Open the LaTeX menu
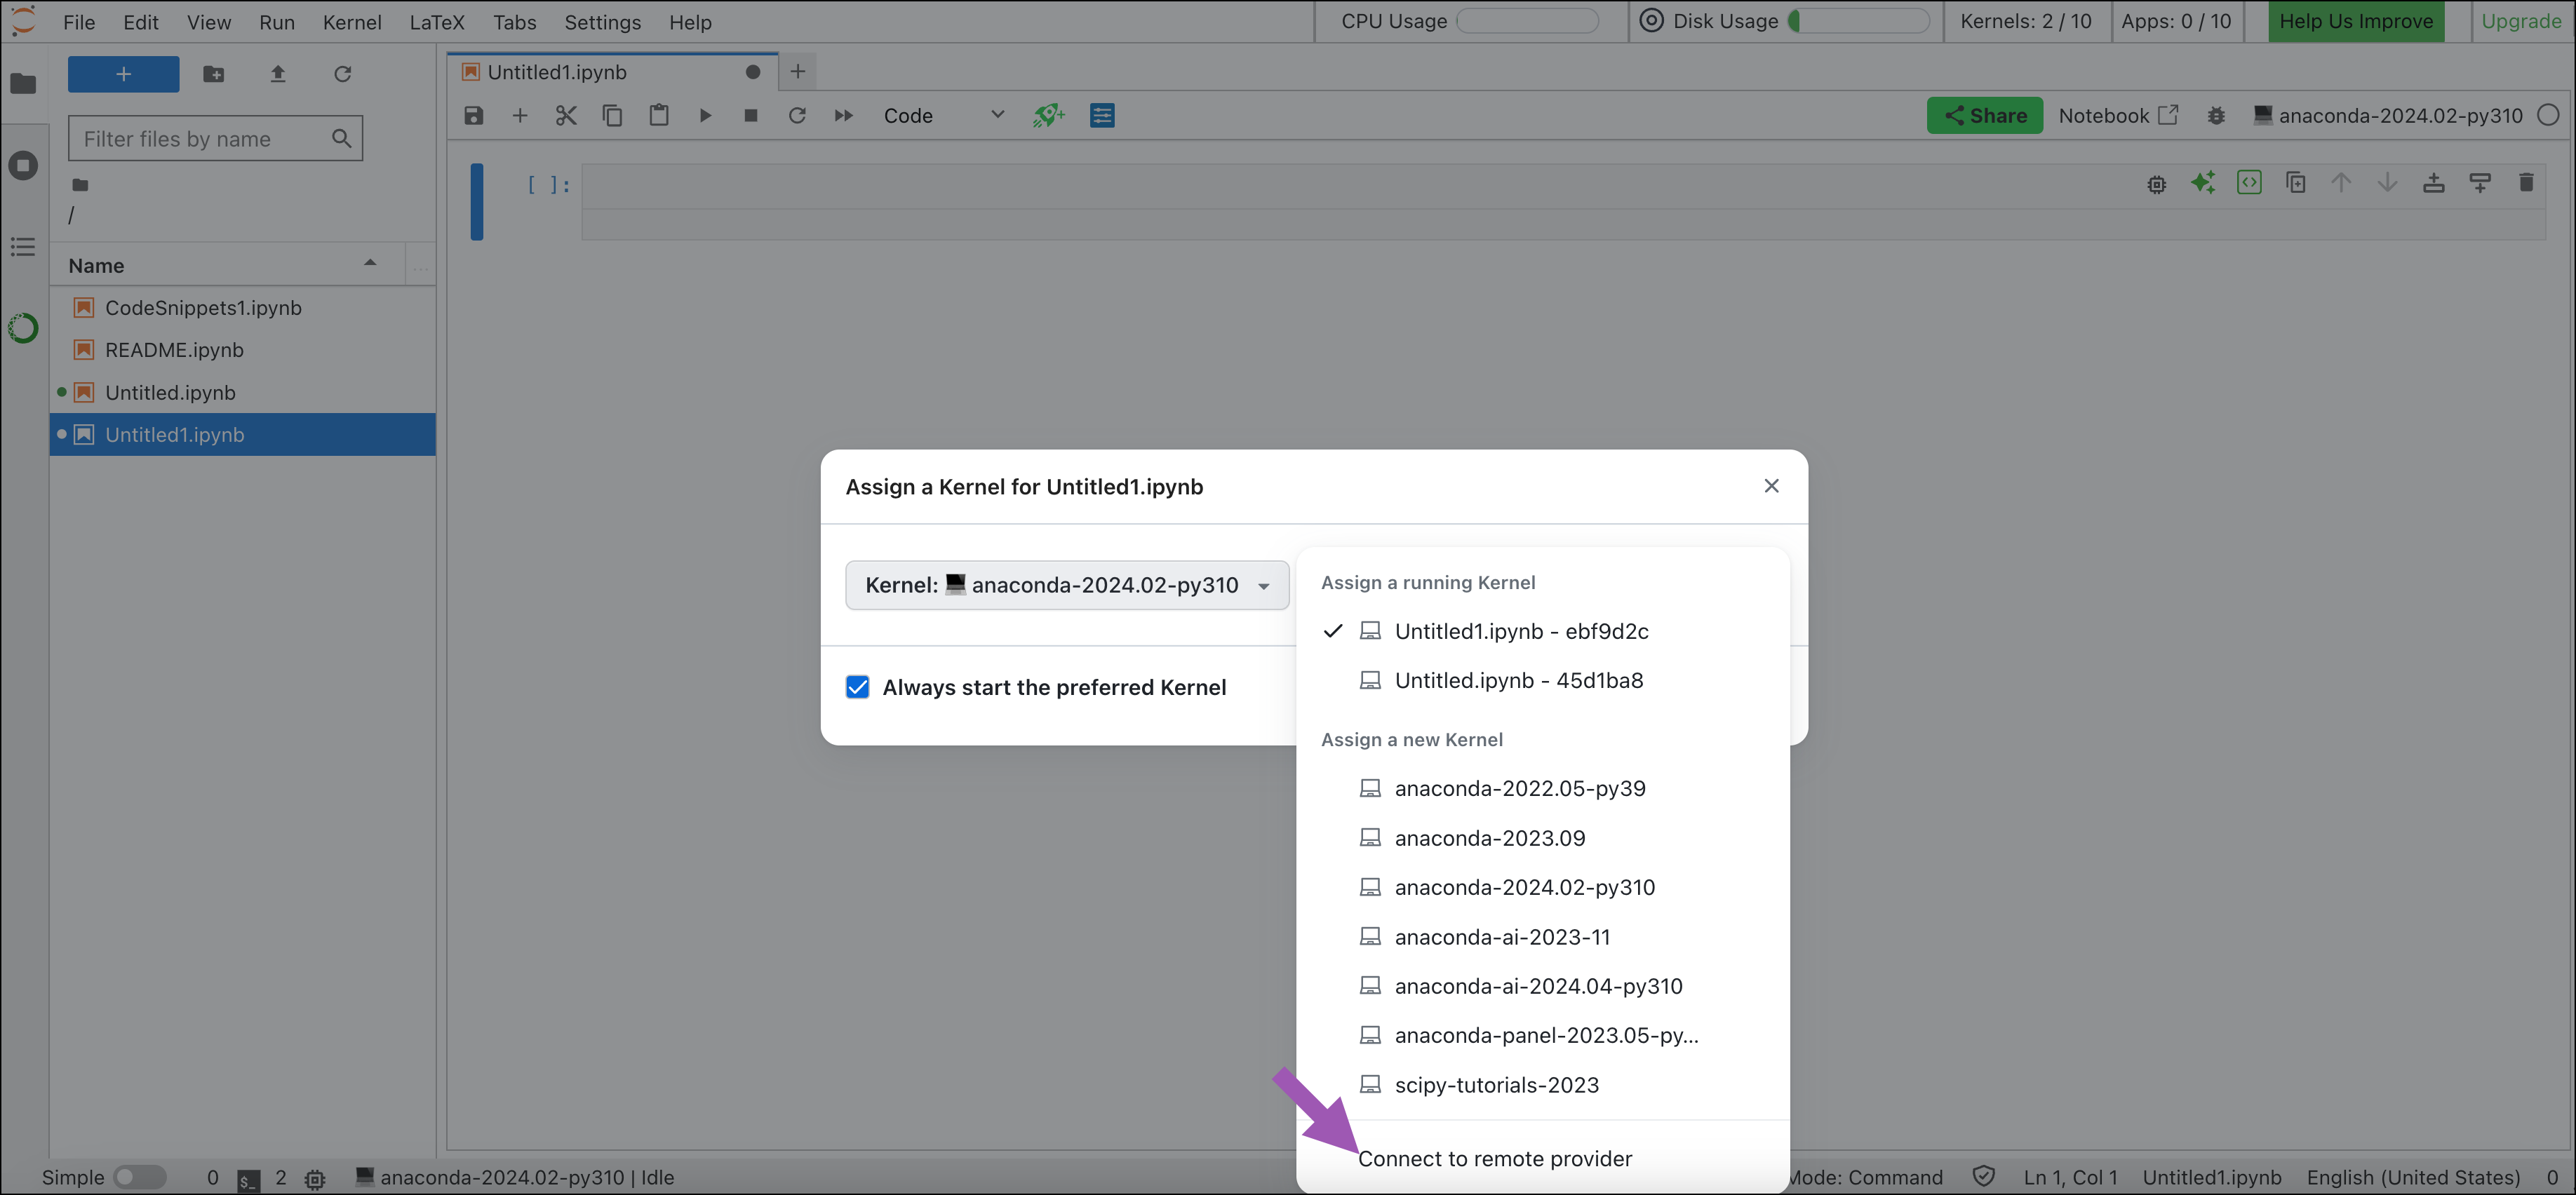Viewport: 2576px width, 1195px height. click(437, 22)
